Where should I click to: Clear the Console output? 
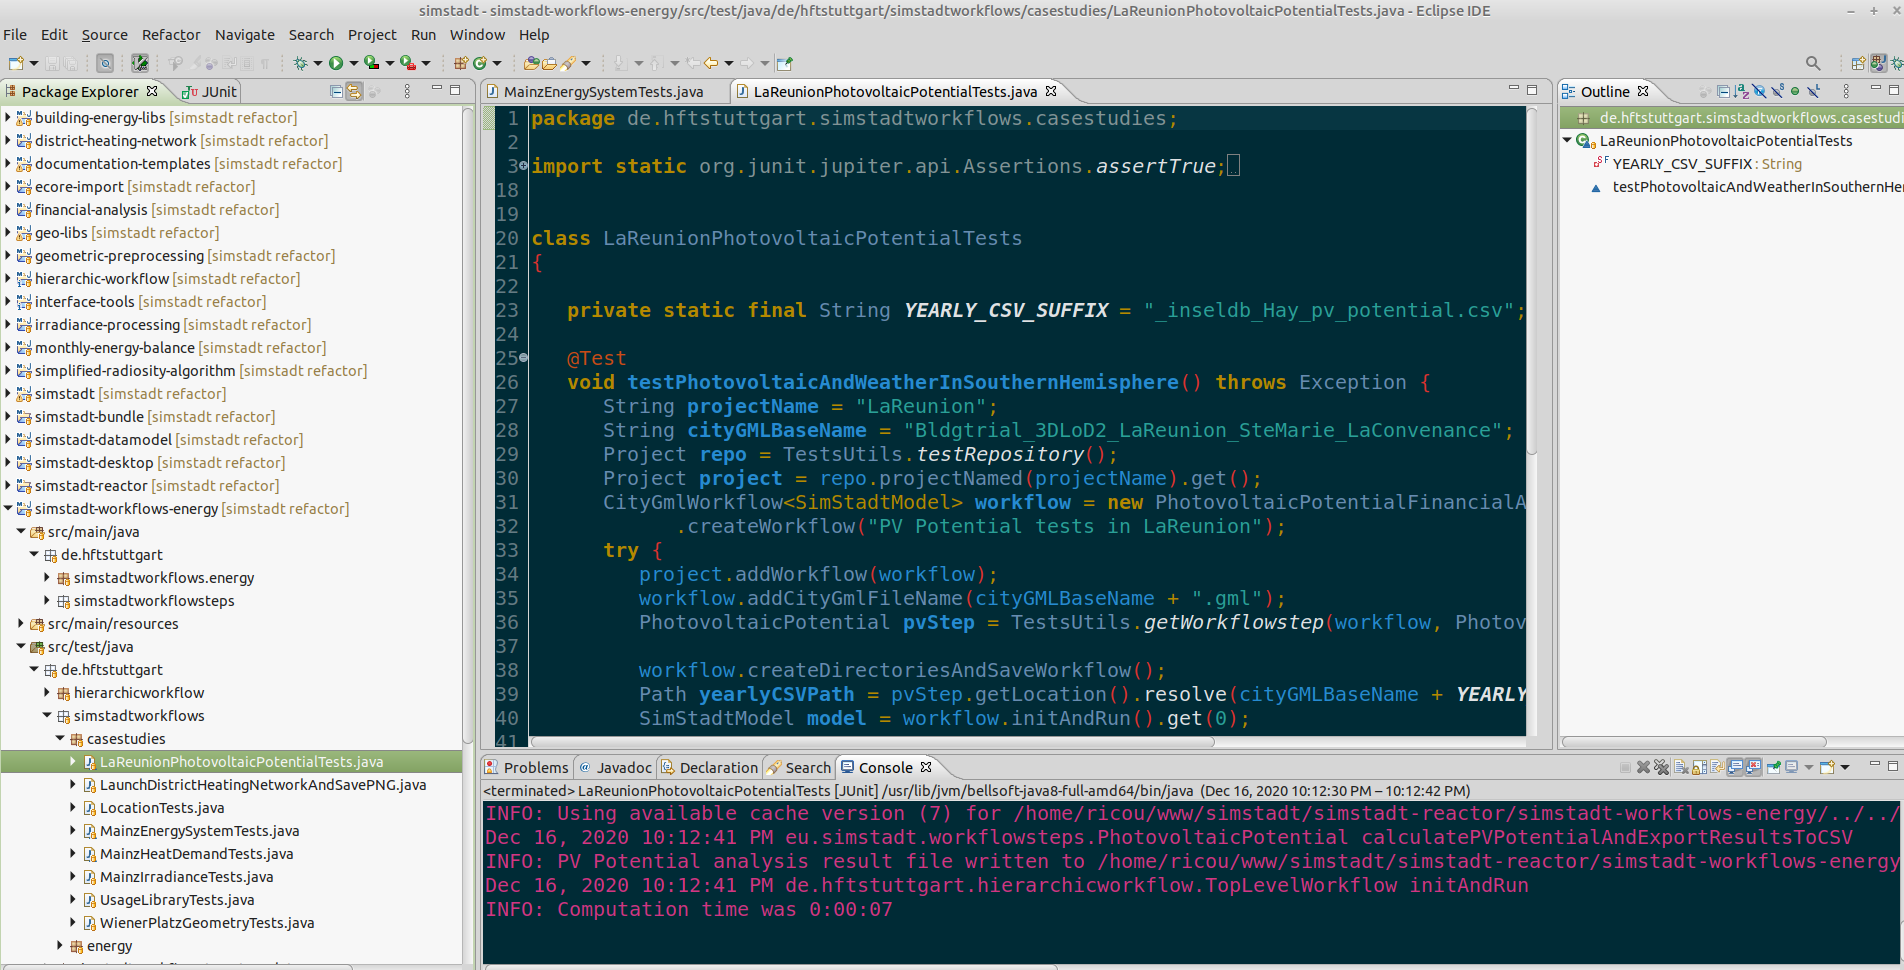pos(1681,767)
